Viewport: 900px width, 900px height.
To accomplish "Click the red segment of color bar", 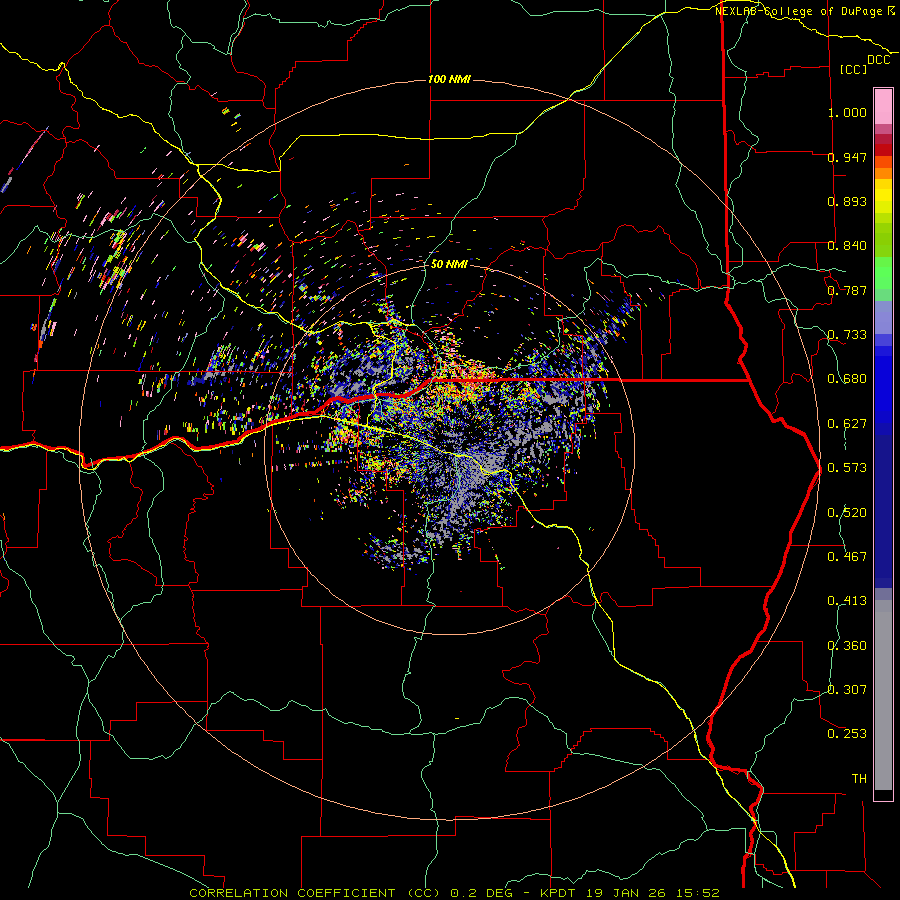I will (x=883, y=149).
